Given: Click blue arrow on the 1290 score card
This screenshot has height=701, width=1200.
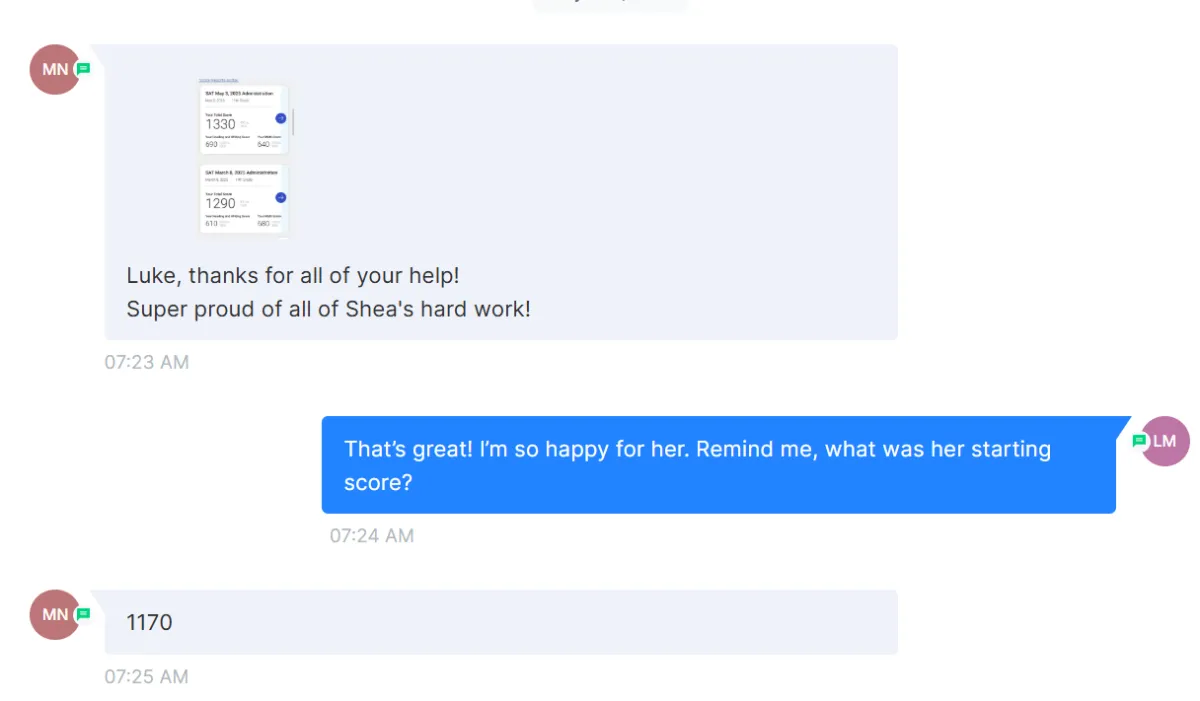Looking at the screenshot, I should click(x=280, y=197).
